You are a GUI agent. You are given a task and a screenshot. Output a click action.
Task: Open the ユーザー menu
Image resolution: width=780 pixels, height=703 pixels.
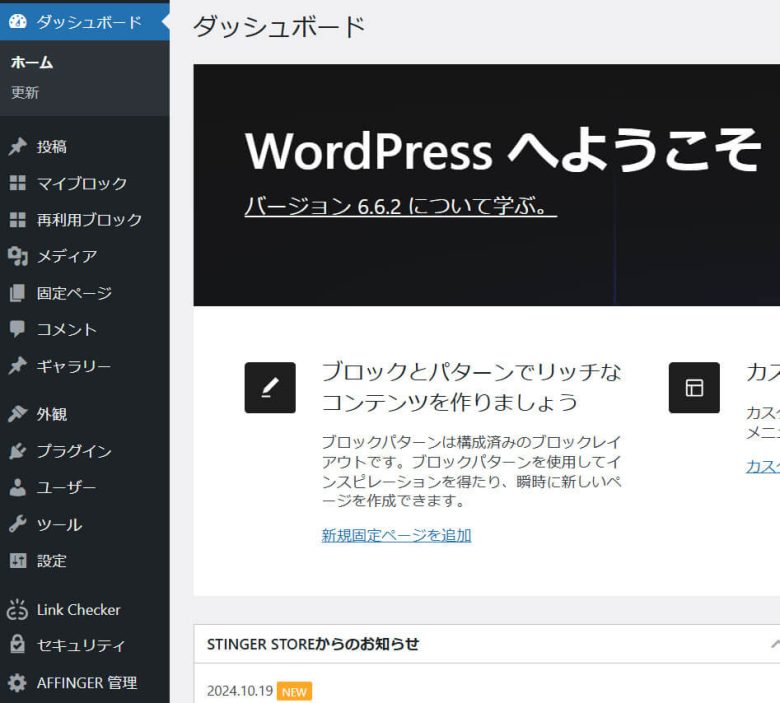pos(66,488)
